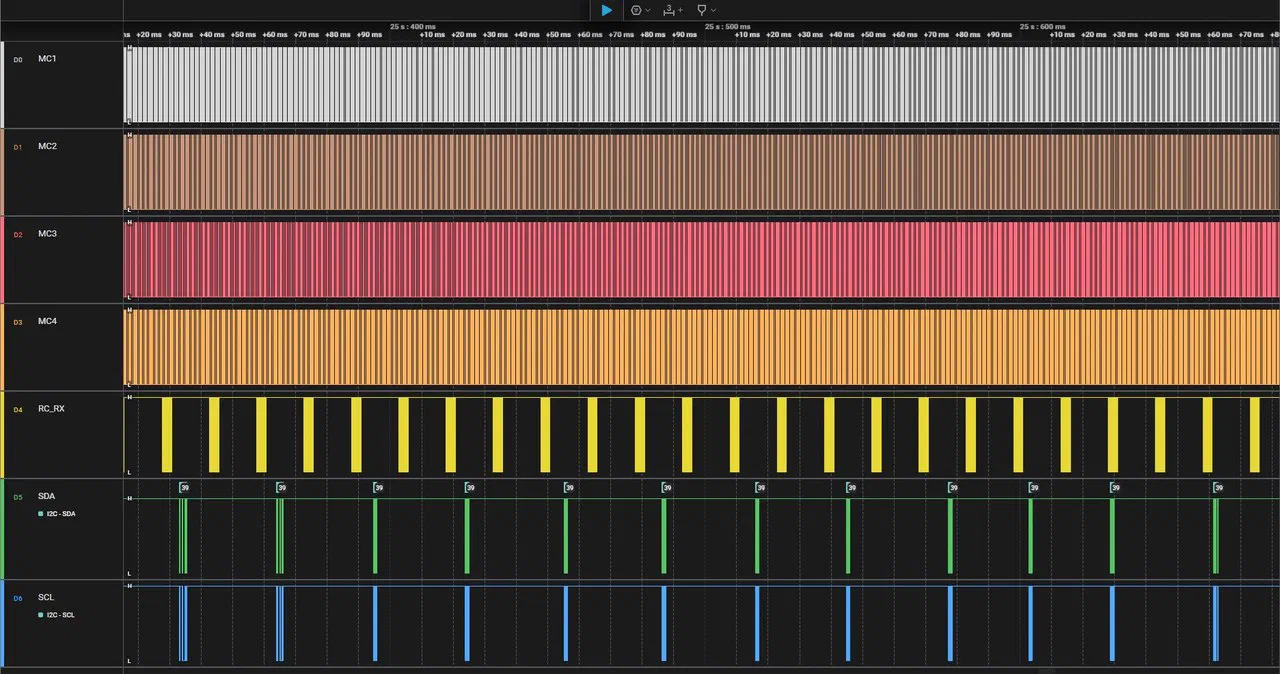Click the 25 s : 500 ms ruler label
1280x674 pixels.
[x=728, y=26]
